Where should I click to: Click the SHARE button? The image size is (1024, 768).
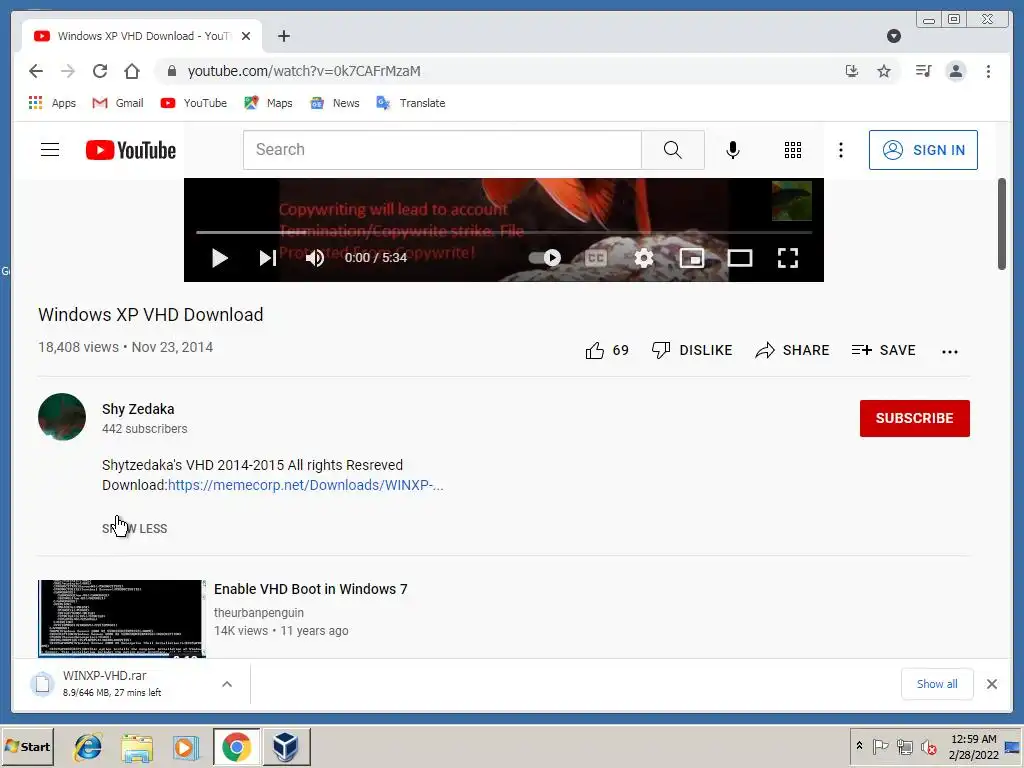click(x=792, y=350)
